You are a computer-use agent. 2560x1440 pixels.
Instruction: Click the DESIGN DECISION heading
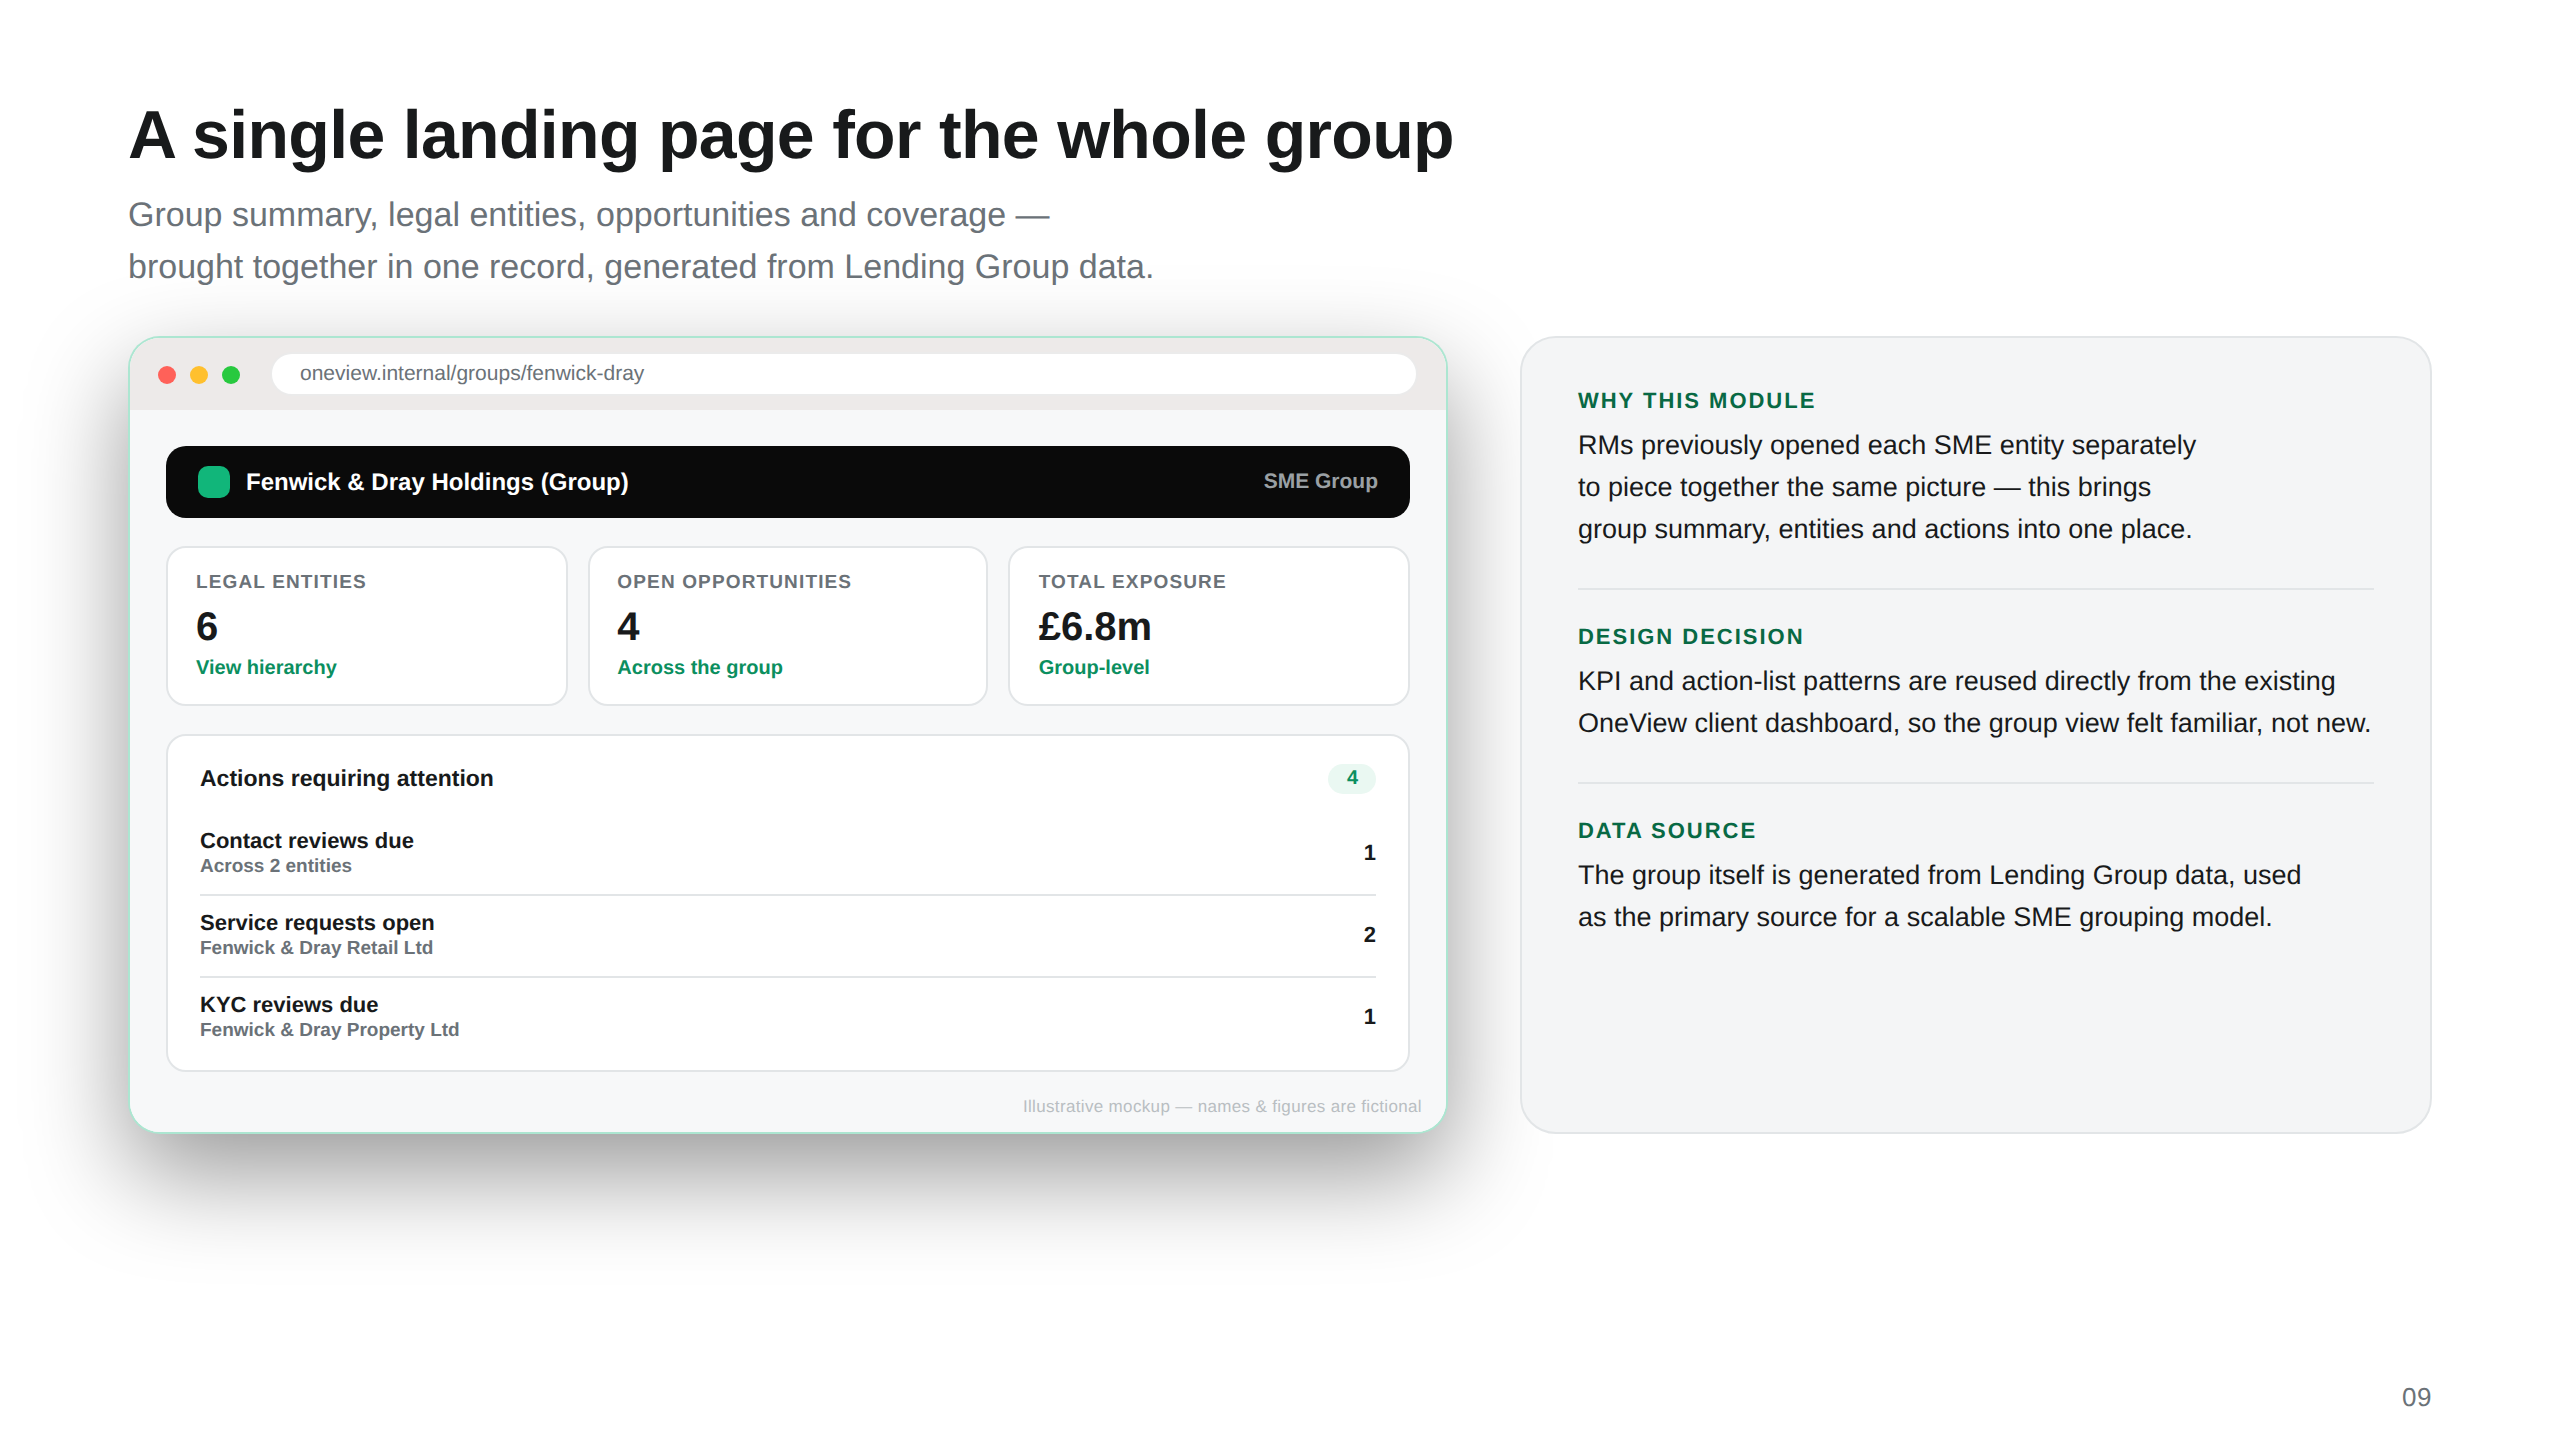point(1690,637)
